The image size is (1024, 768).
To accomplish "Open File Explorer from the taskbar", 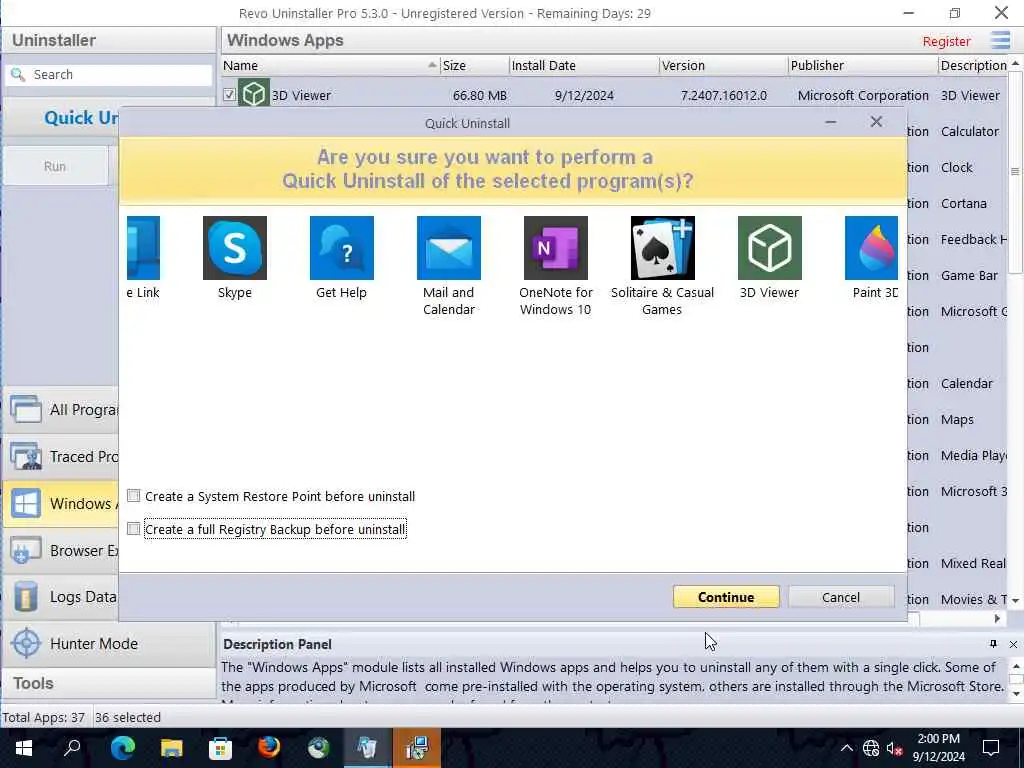I will [x=171, y=748].
